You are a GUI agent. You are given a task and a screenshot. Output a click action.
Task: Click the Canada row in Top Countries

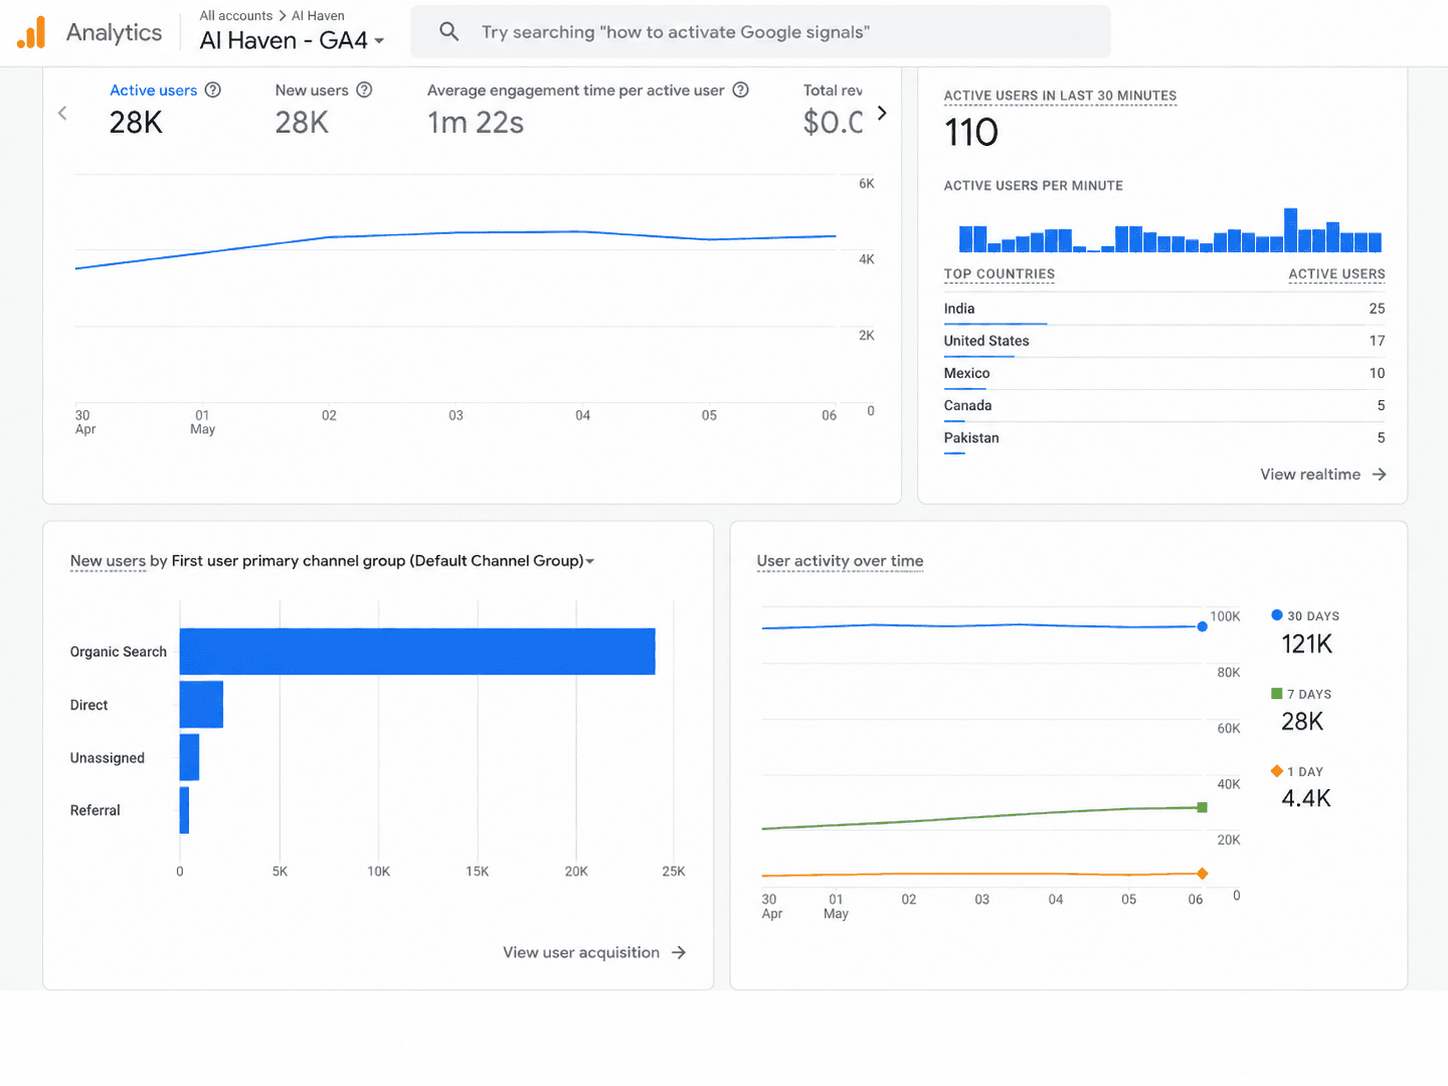click(1164, 405)
